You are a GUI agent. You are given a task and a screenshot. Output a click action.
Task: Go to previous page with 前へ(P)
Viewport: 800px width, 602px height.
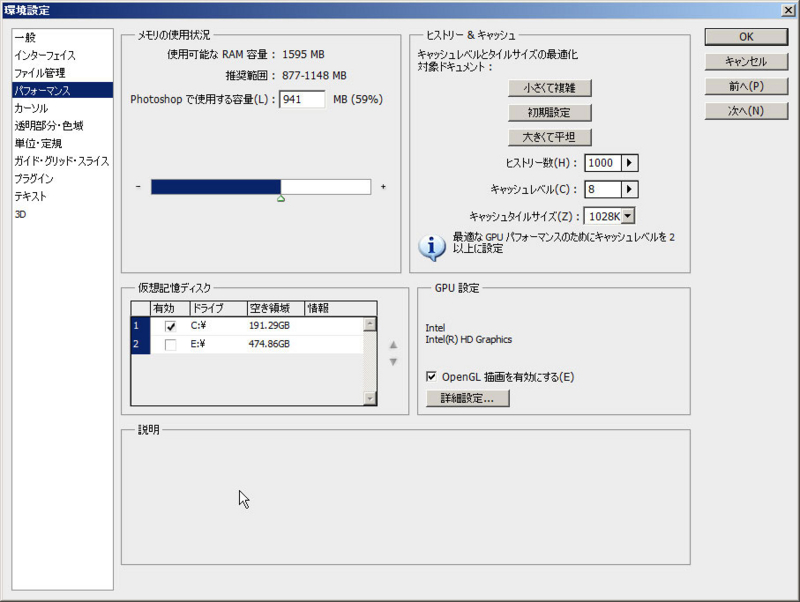pyautogui.click(x=746, y=86)
